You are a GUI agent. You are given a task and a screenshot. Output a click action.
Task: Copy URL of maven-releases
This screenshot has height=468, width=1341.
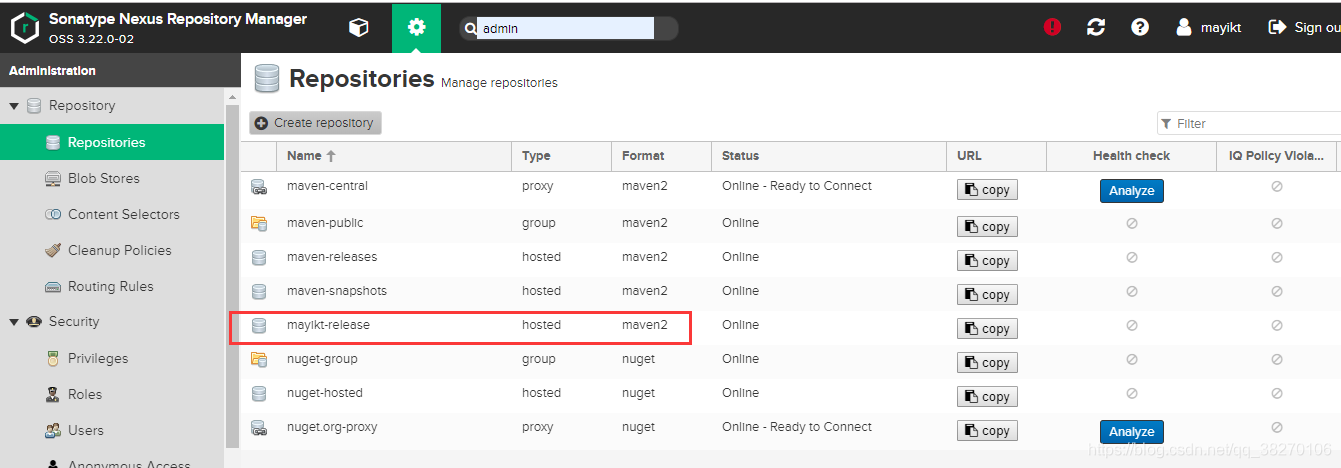click(987, 261)
